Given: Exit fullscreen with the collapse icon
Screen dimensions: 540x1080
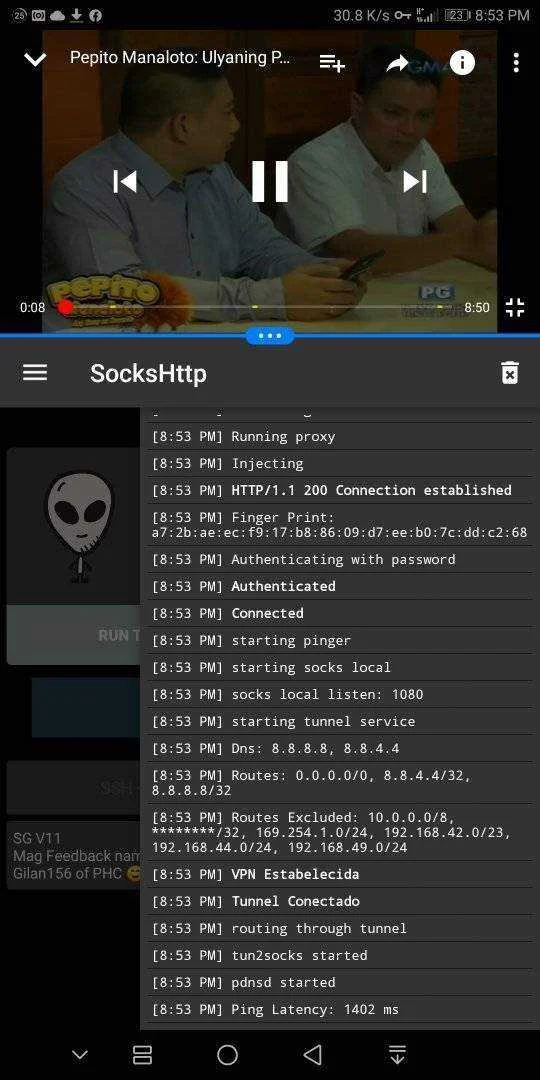Looking at the screenshot, I should point(515,307).
